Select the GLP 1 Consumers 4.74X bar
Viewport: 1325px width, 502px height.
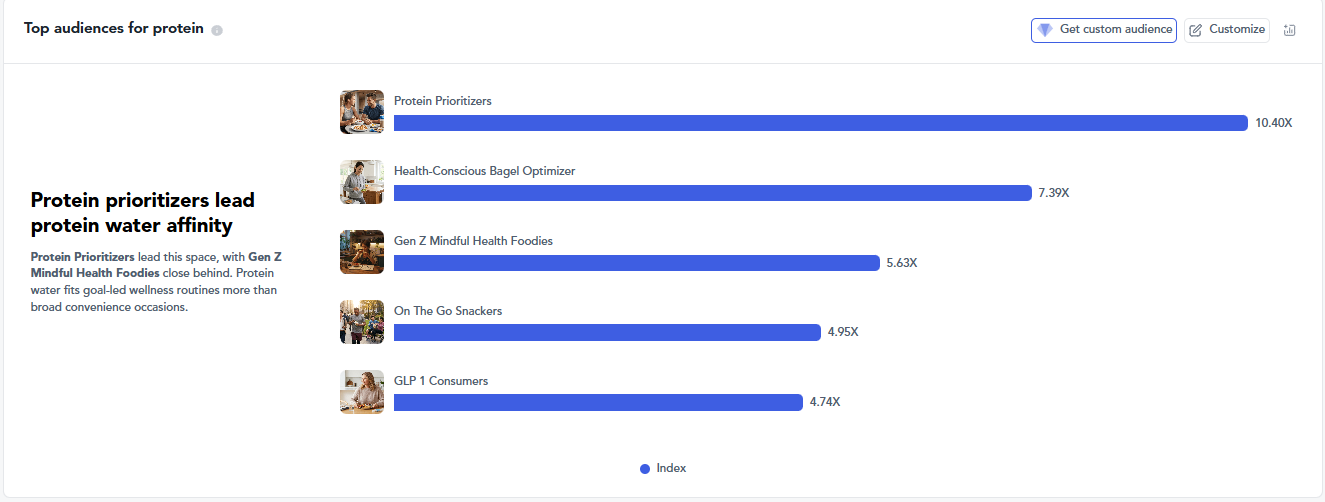[x=598, y=403]
